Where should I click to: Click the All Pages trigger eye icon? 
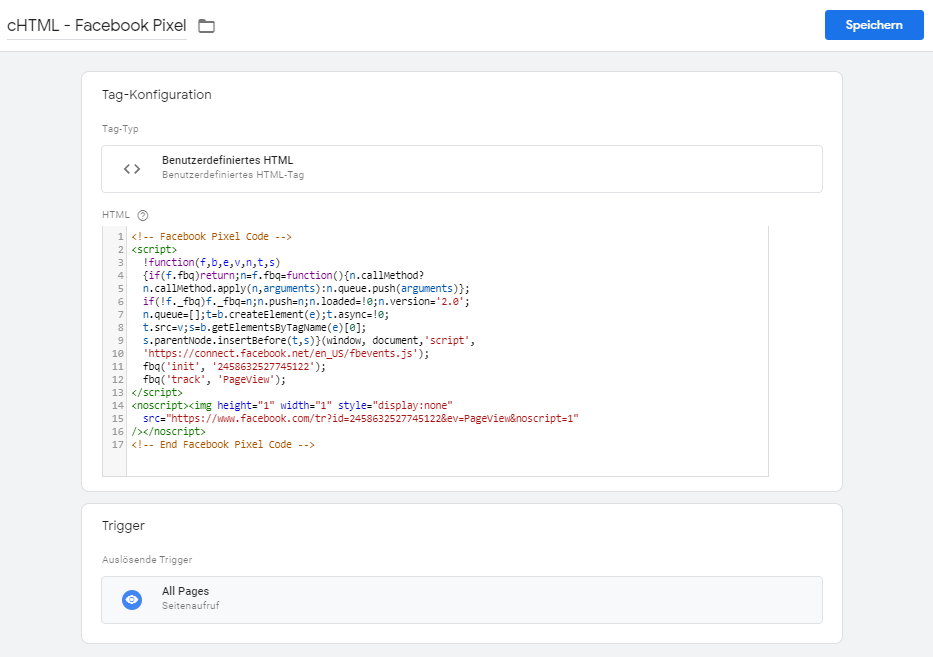[x=132, y=600]
